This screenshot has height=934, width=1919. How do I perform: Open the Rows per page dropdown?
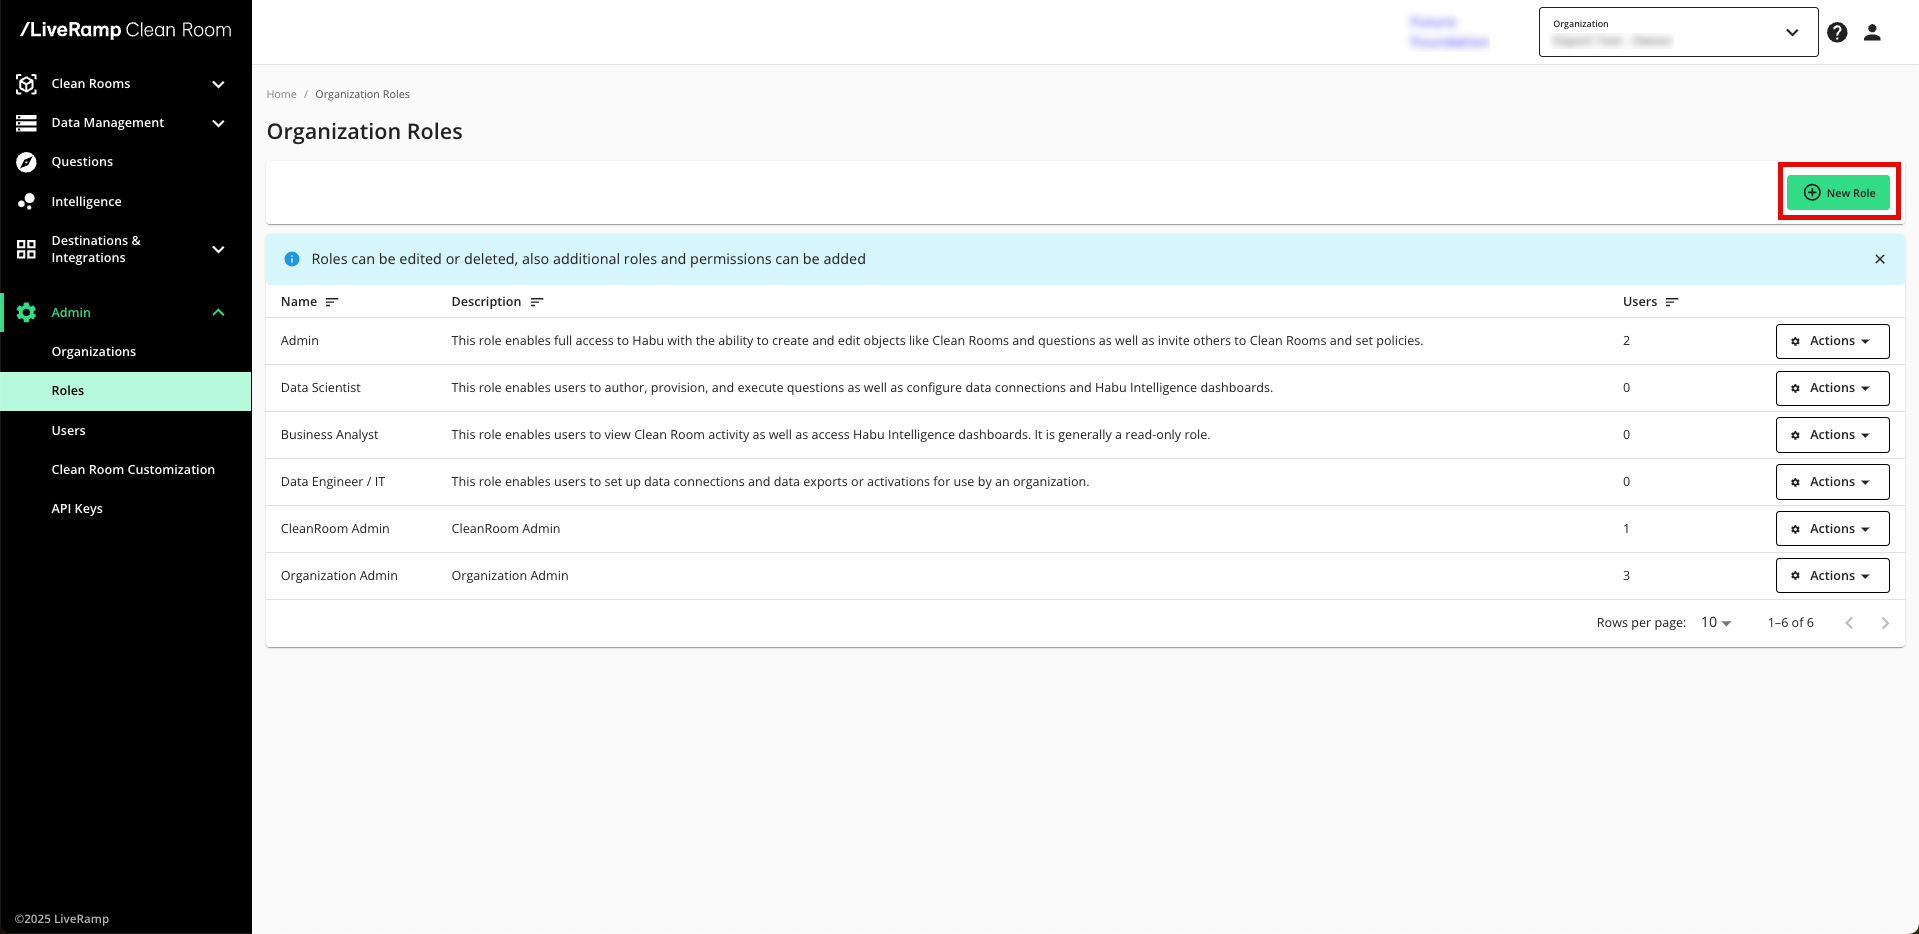click(x=1715, y=623)
